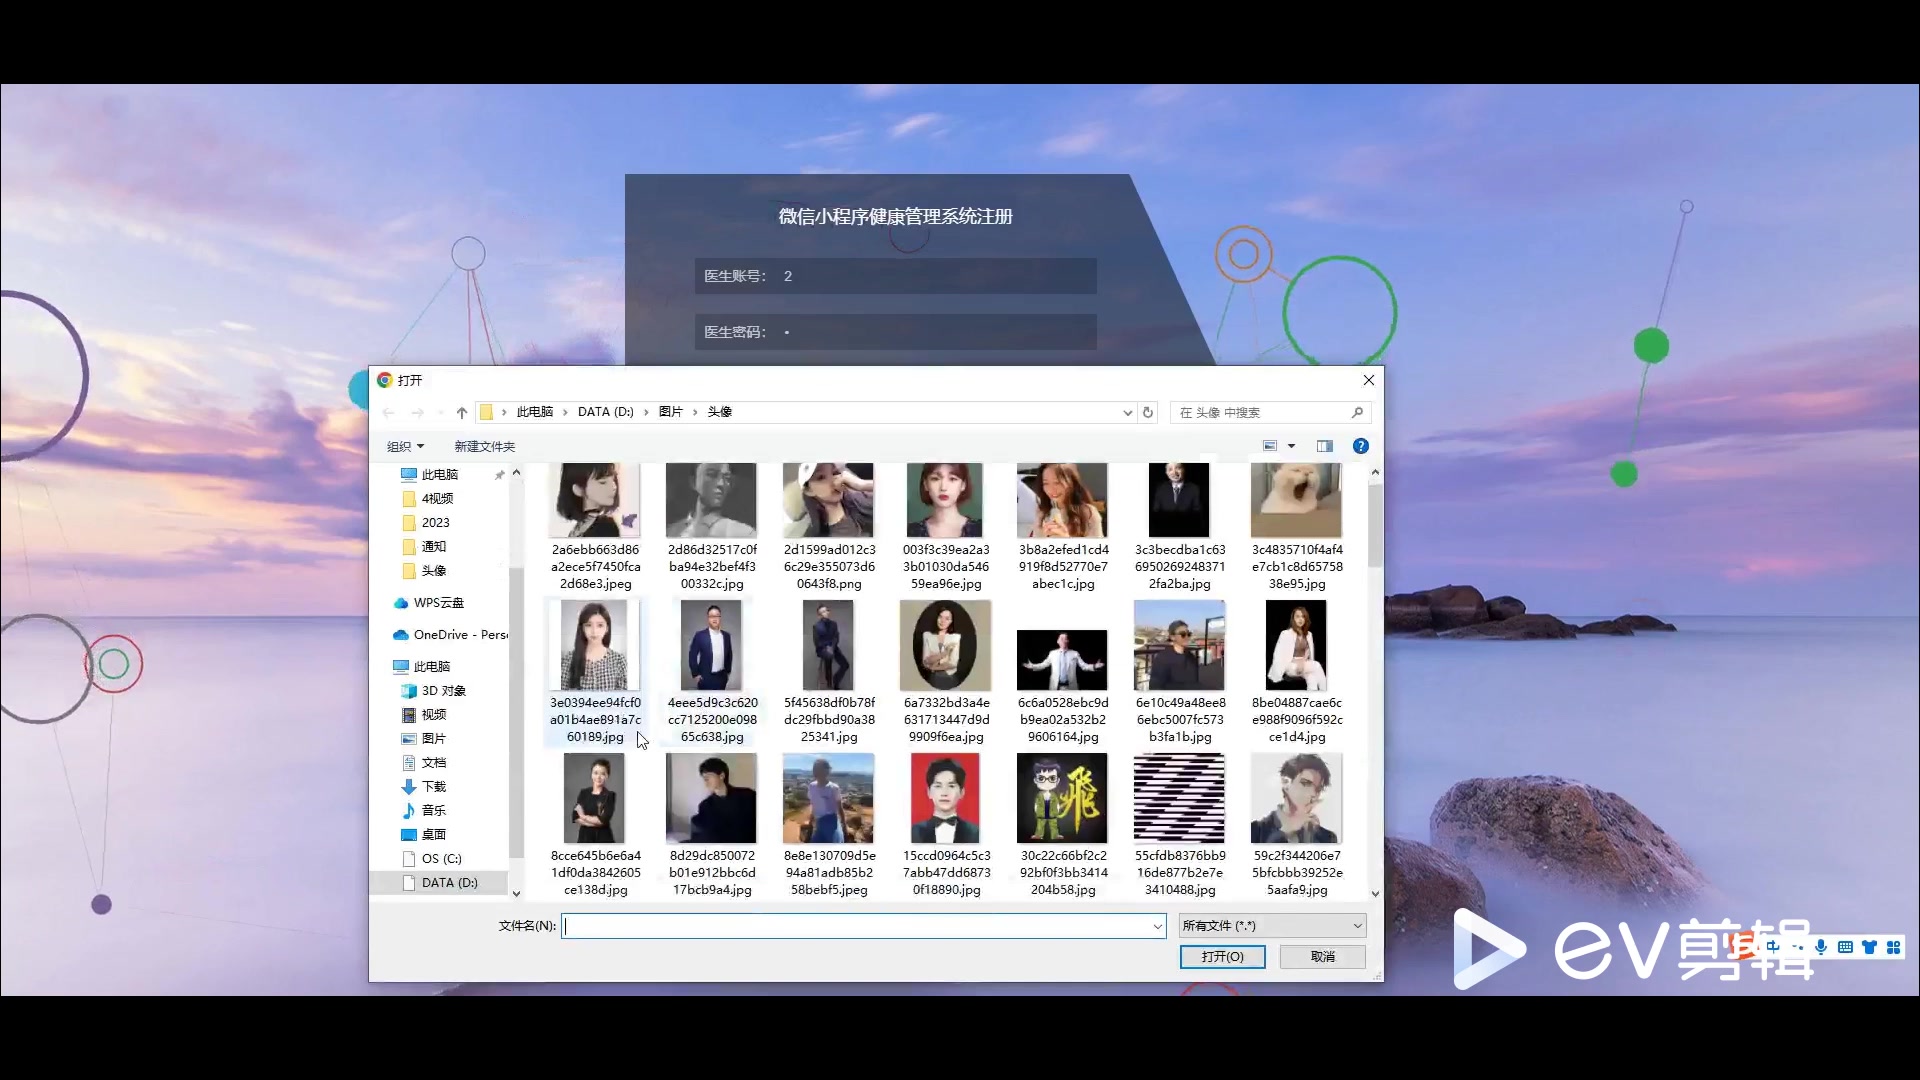Select 音乐 folder in sidebar
Viewport: 1920px width, 1080px height.
(x=433, y=810)
